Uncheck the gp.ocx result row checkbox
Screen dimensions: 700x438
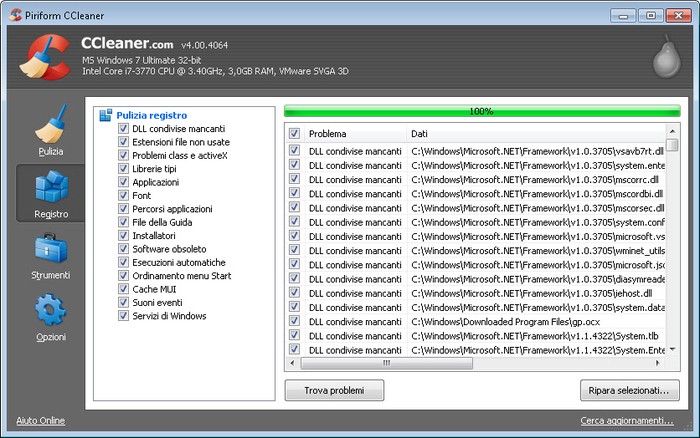click(294, 321)
